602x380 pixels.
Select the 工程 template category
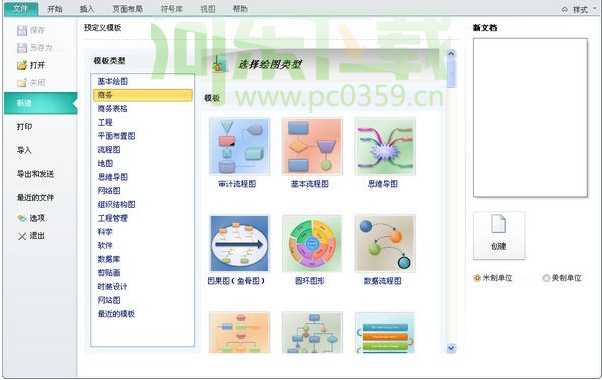pyautogui.click(x=105, y=122)
